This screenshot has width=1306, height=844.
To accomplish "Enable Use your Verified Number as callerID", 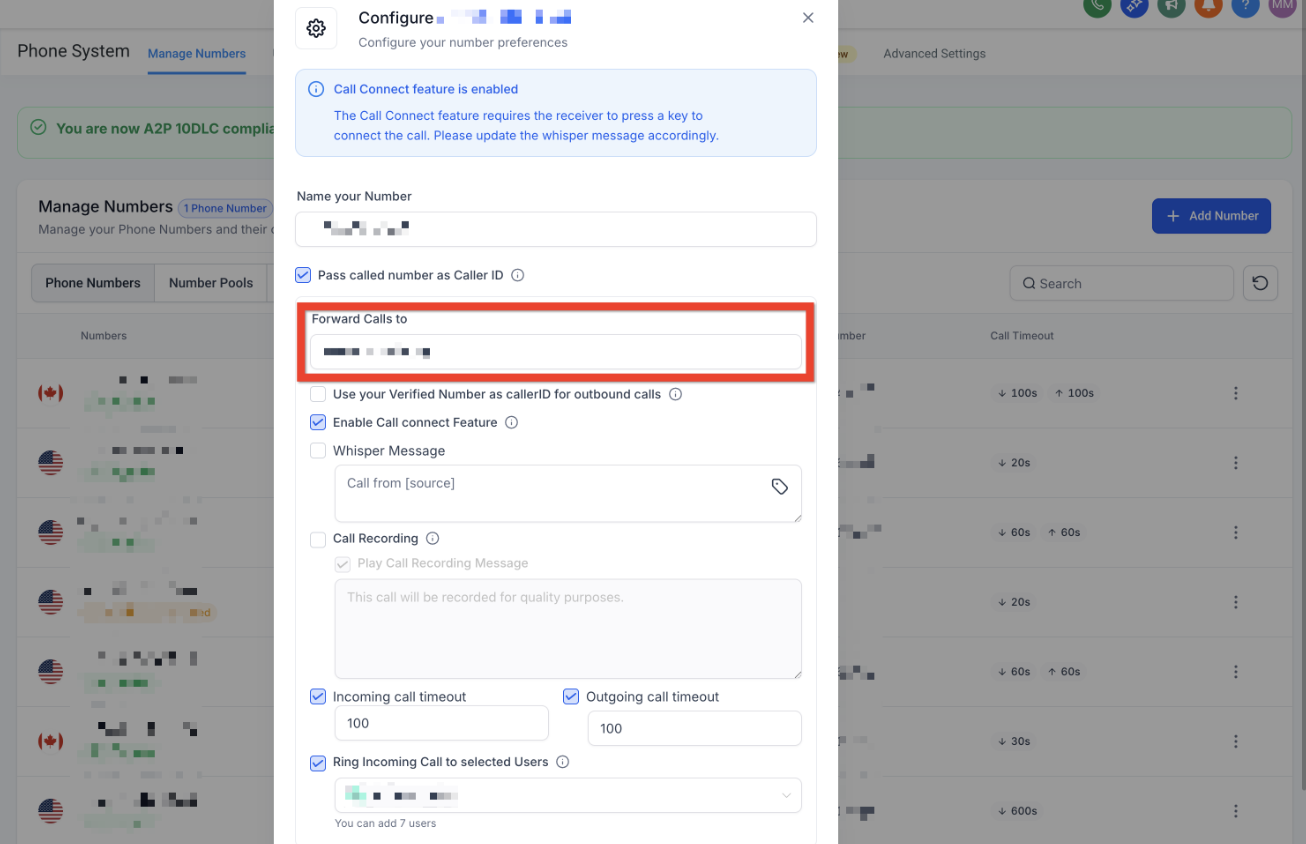I will point(318,394).
